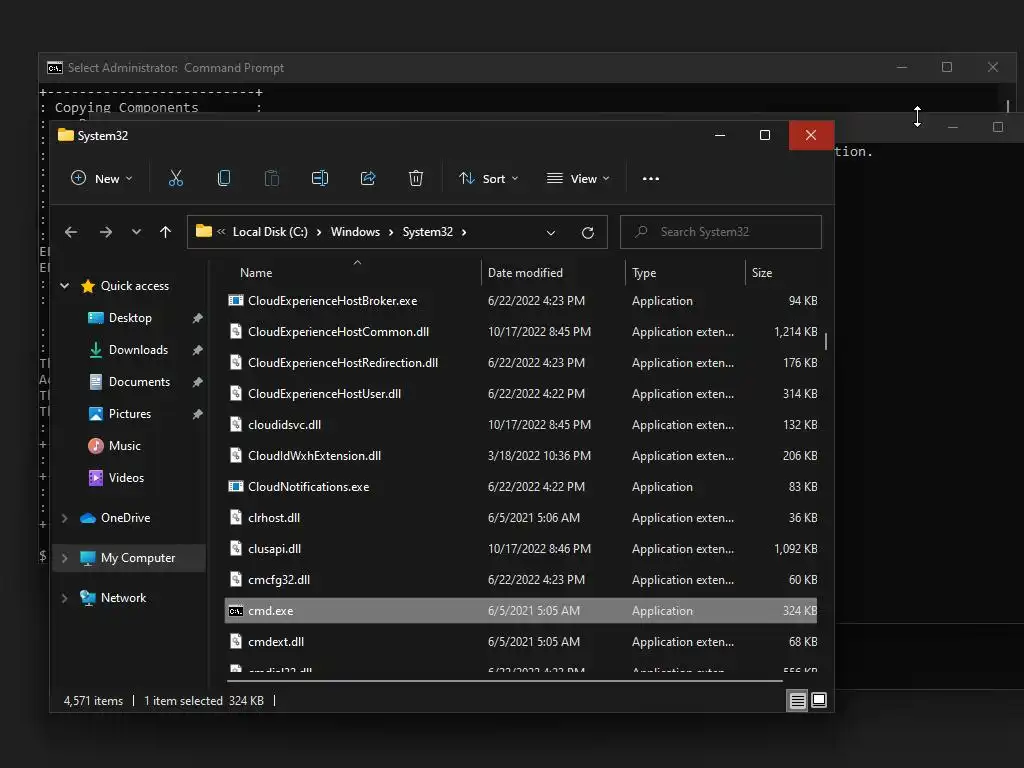Refresh the System32 folder view
This screenshot has width=1024, height=768.
(x=588, y=232)
